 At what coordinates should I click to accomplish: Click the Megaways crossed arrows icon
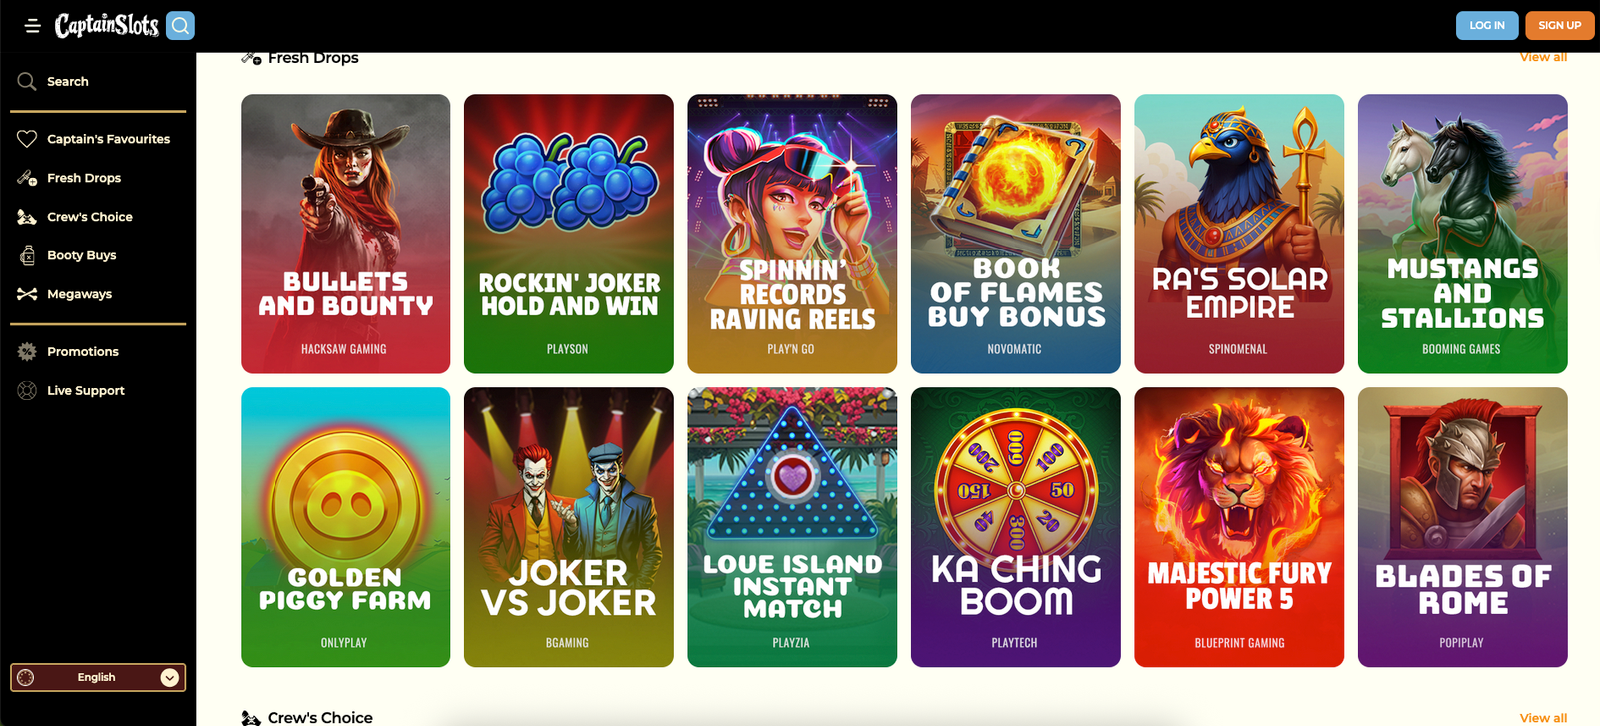click(x=27, y=294)
